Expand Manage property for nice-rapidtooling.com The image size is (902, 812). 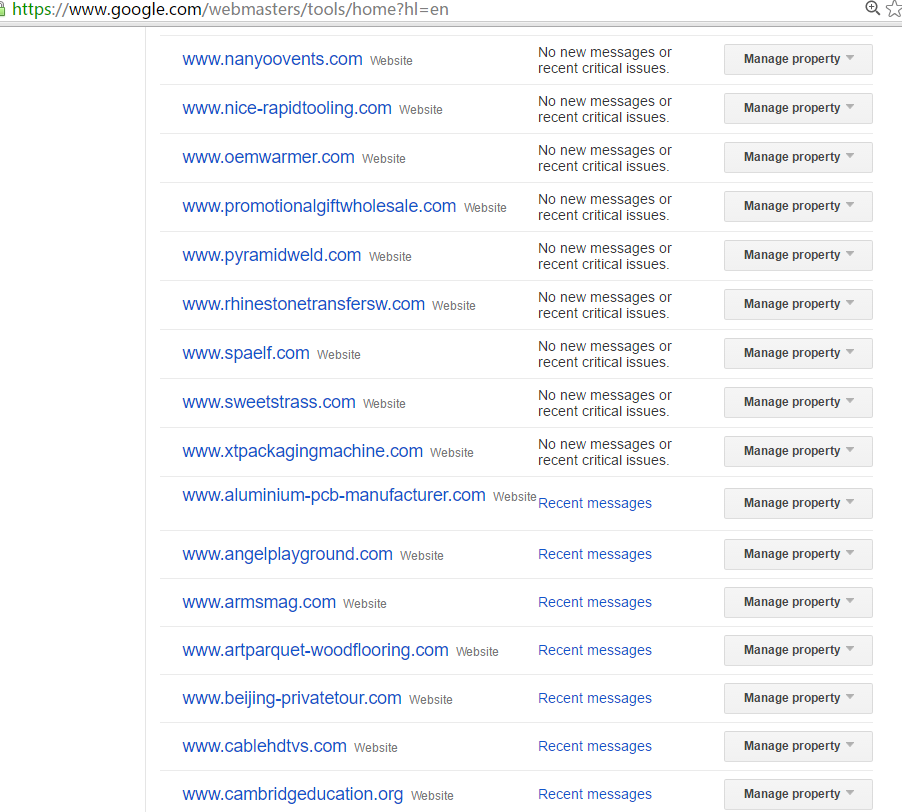pyautogui.click(x=798, y=108)
